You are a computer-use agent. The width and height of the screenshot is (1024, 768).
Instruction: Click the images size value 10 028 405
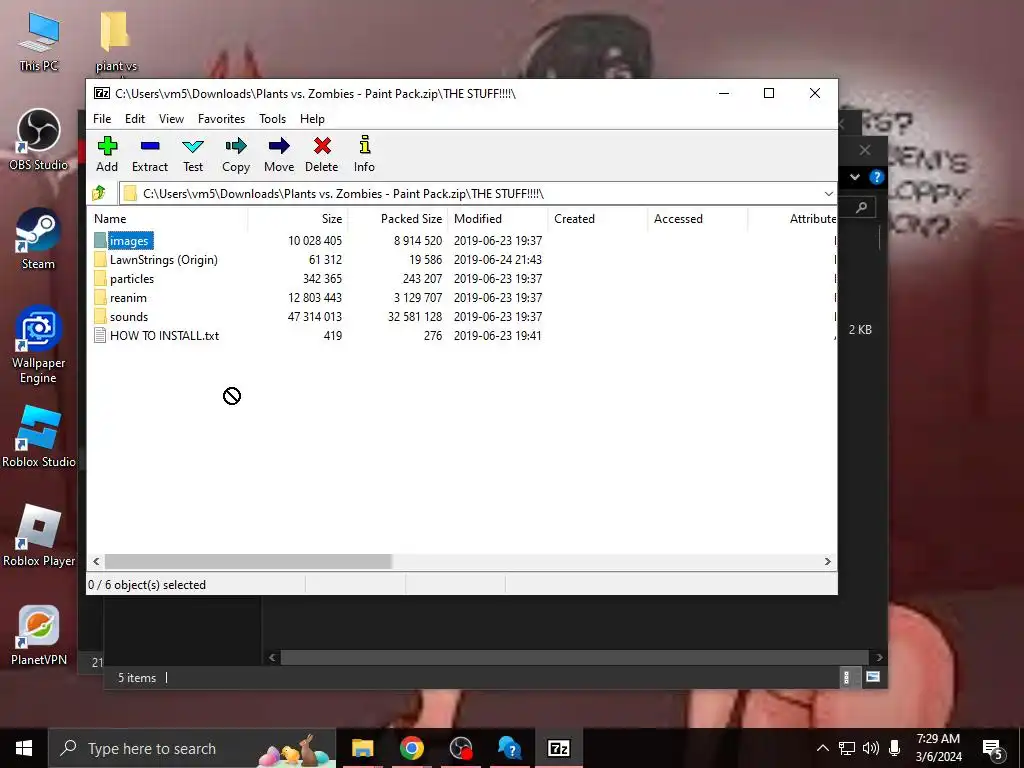315,241
